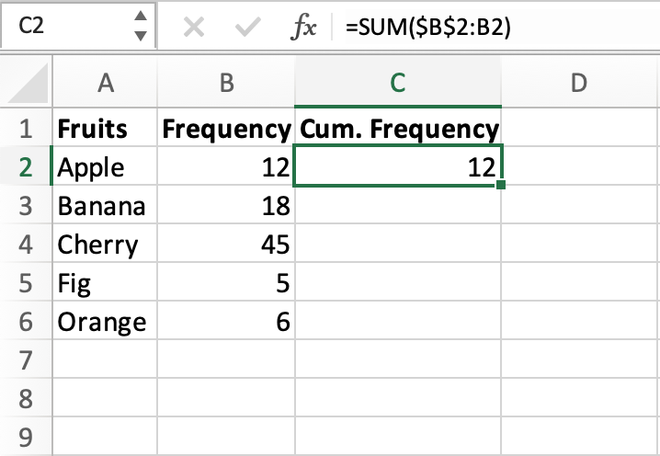This screenshot has width=660, height=456.
Task: Select row 7 header
Action: point(26,360)
